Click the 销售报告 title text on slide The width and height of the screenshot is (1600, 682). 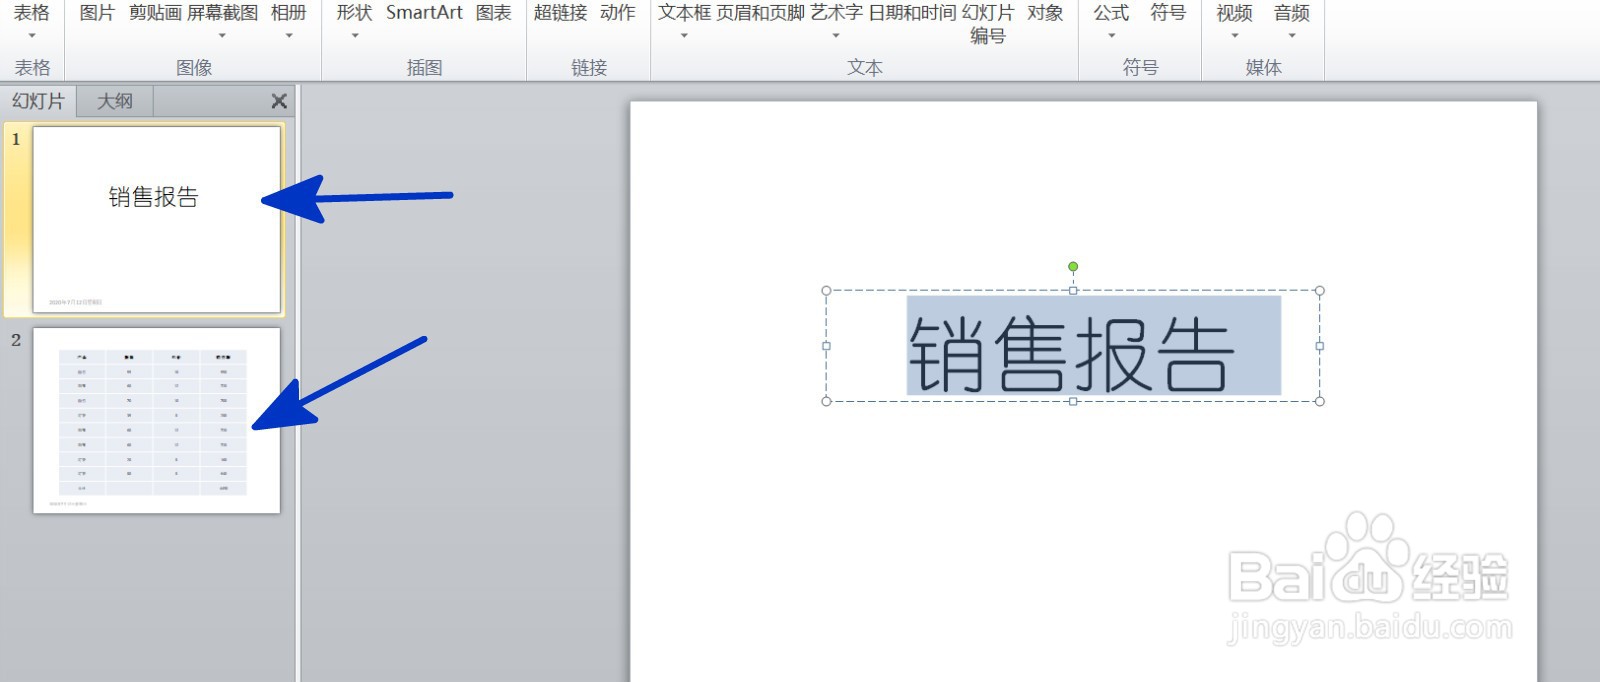click(x=1071, y=354)
